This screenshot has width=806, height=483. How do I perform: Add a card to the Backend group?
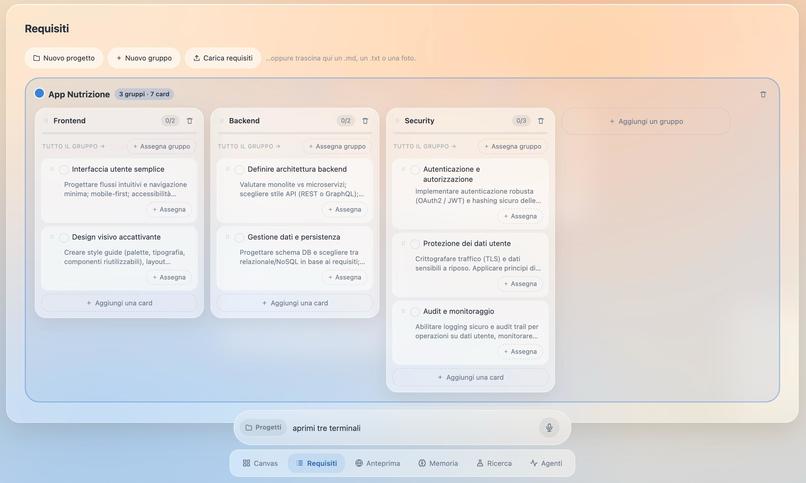tap(295, 303)
